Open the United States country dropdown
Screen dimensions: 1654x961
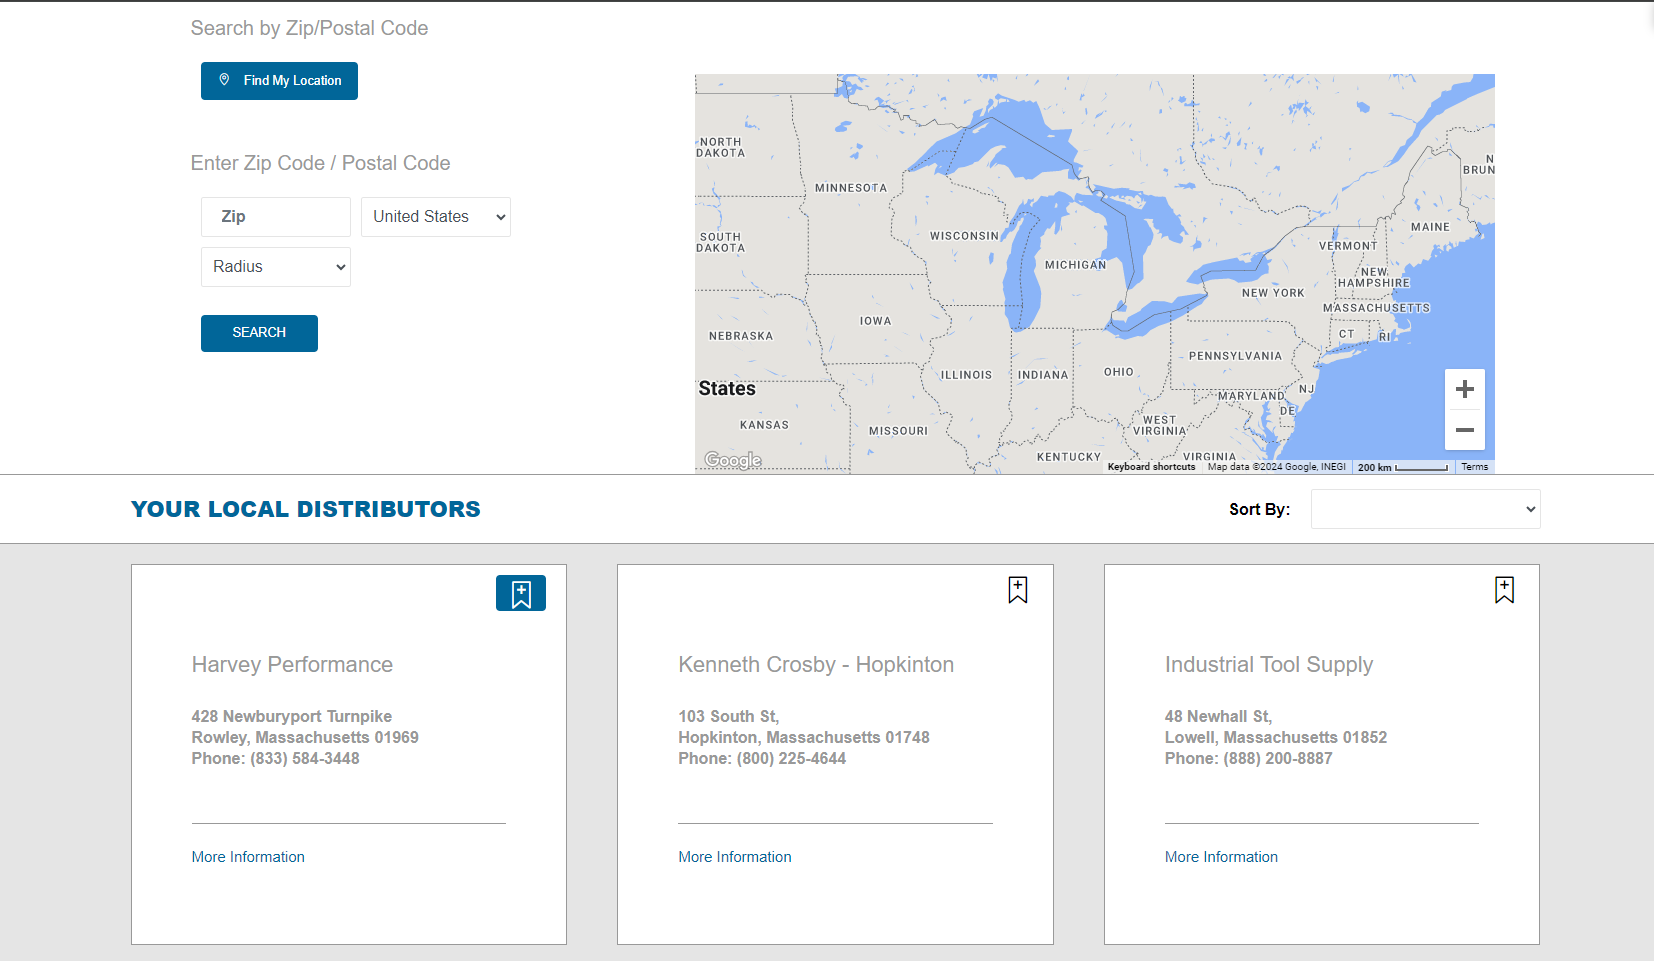click(x=436, y=217)
